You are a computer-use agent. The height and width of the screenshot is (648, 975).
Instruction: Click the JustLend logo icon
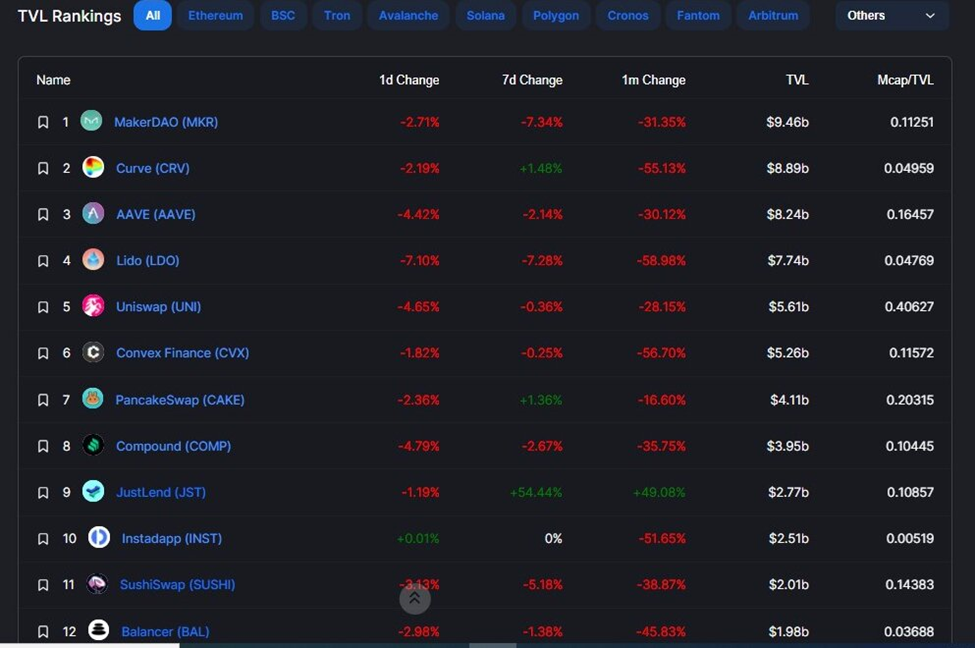click(x=93, y=491)
